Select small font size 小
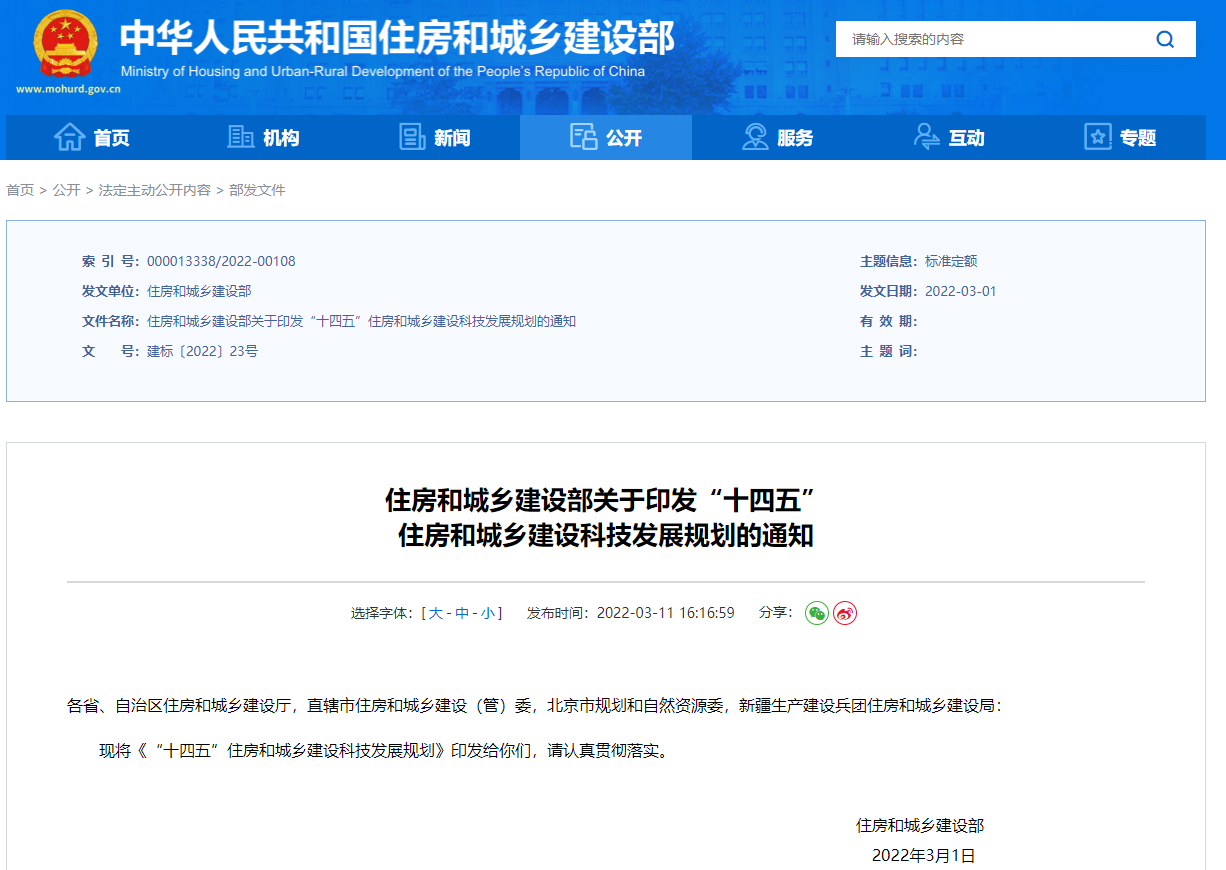This screenshot has width=1226, height=870. pyautogui.click(x=487, y=613)
